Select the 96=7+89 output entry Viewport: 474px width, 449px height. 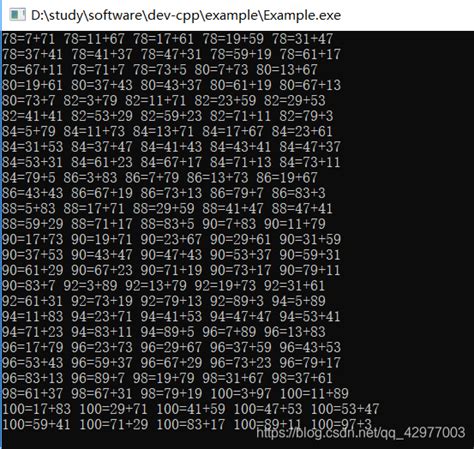[x=229, y=332]
